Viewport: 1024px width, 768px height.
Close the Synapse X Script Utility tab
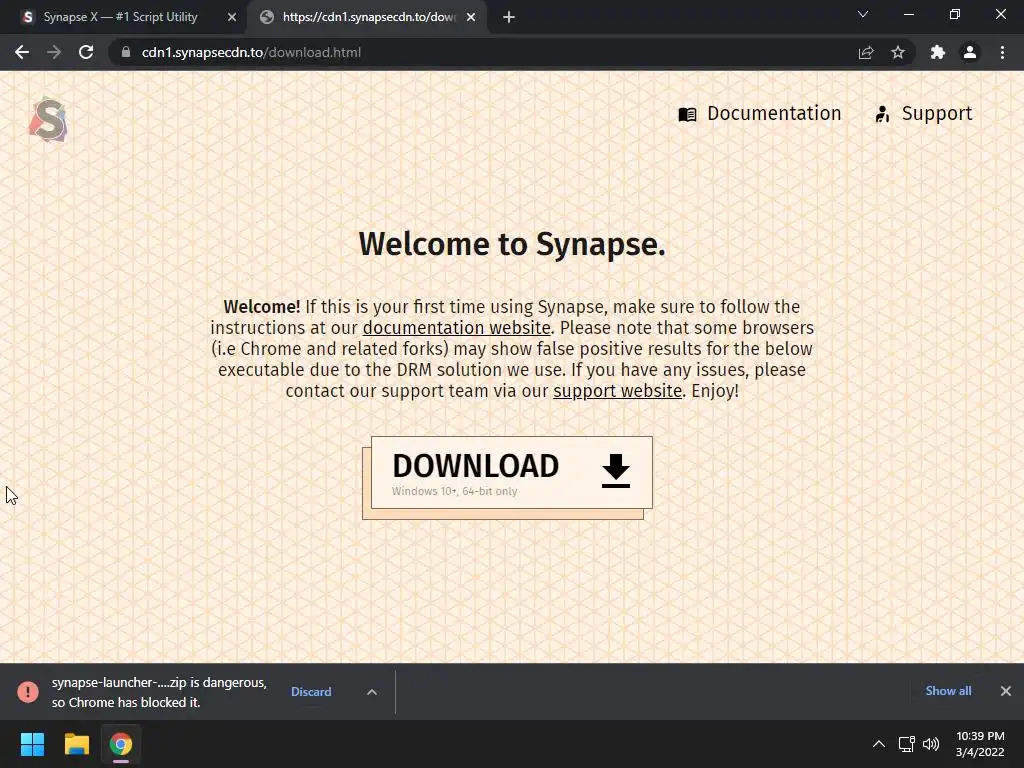[232, 17]
